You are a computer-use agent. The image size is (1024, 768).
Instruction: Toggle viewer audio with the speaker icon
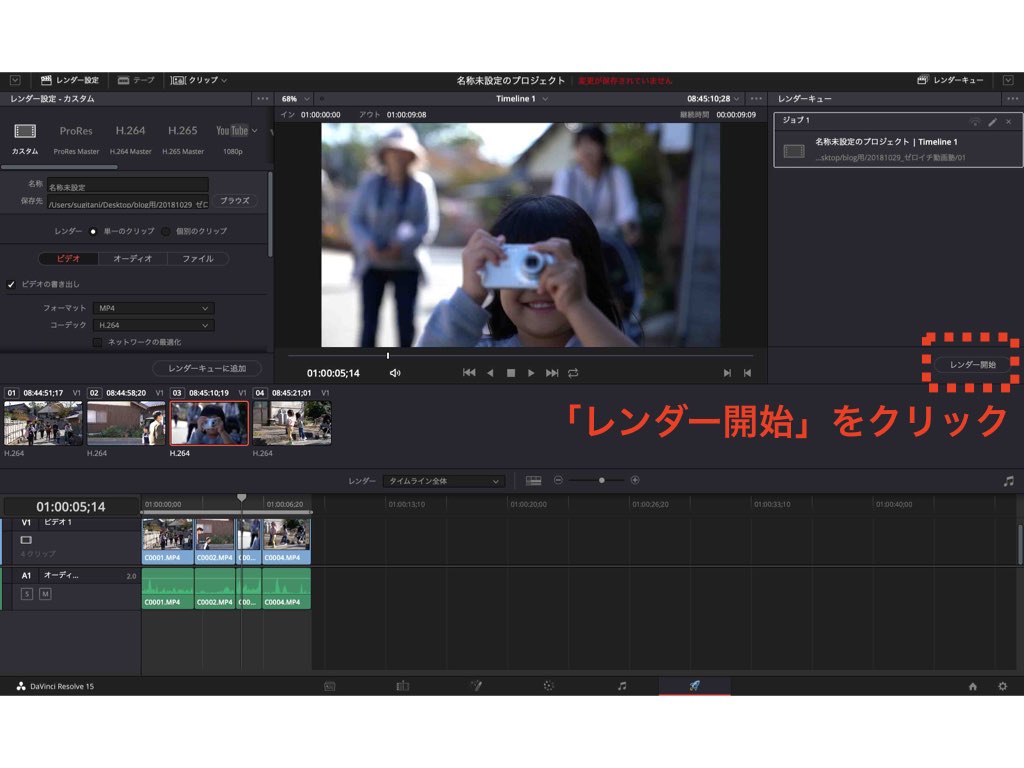pos(395,373)
